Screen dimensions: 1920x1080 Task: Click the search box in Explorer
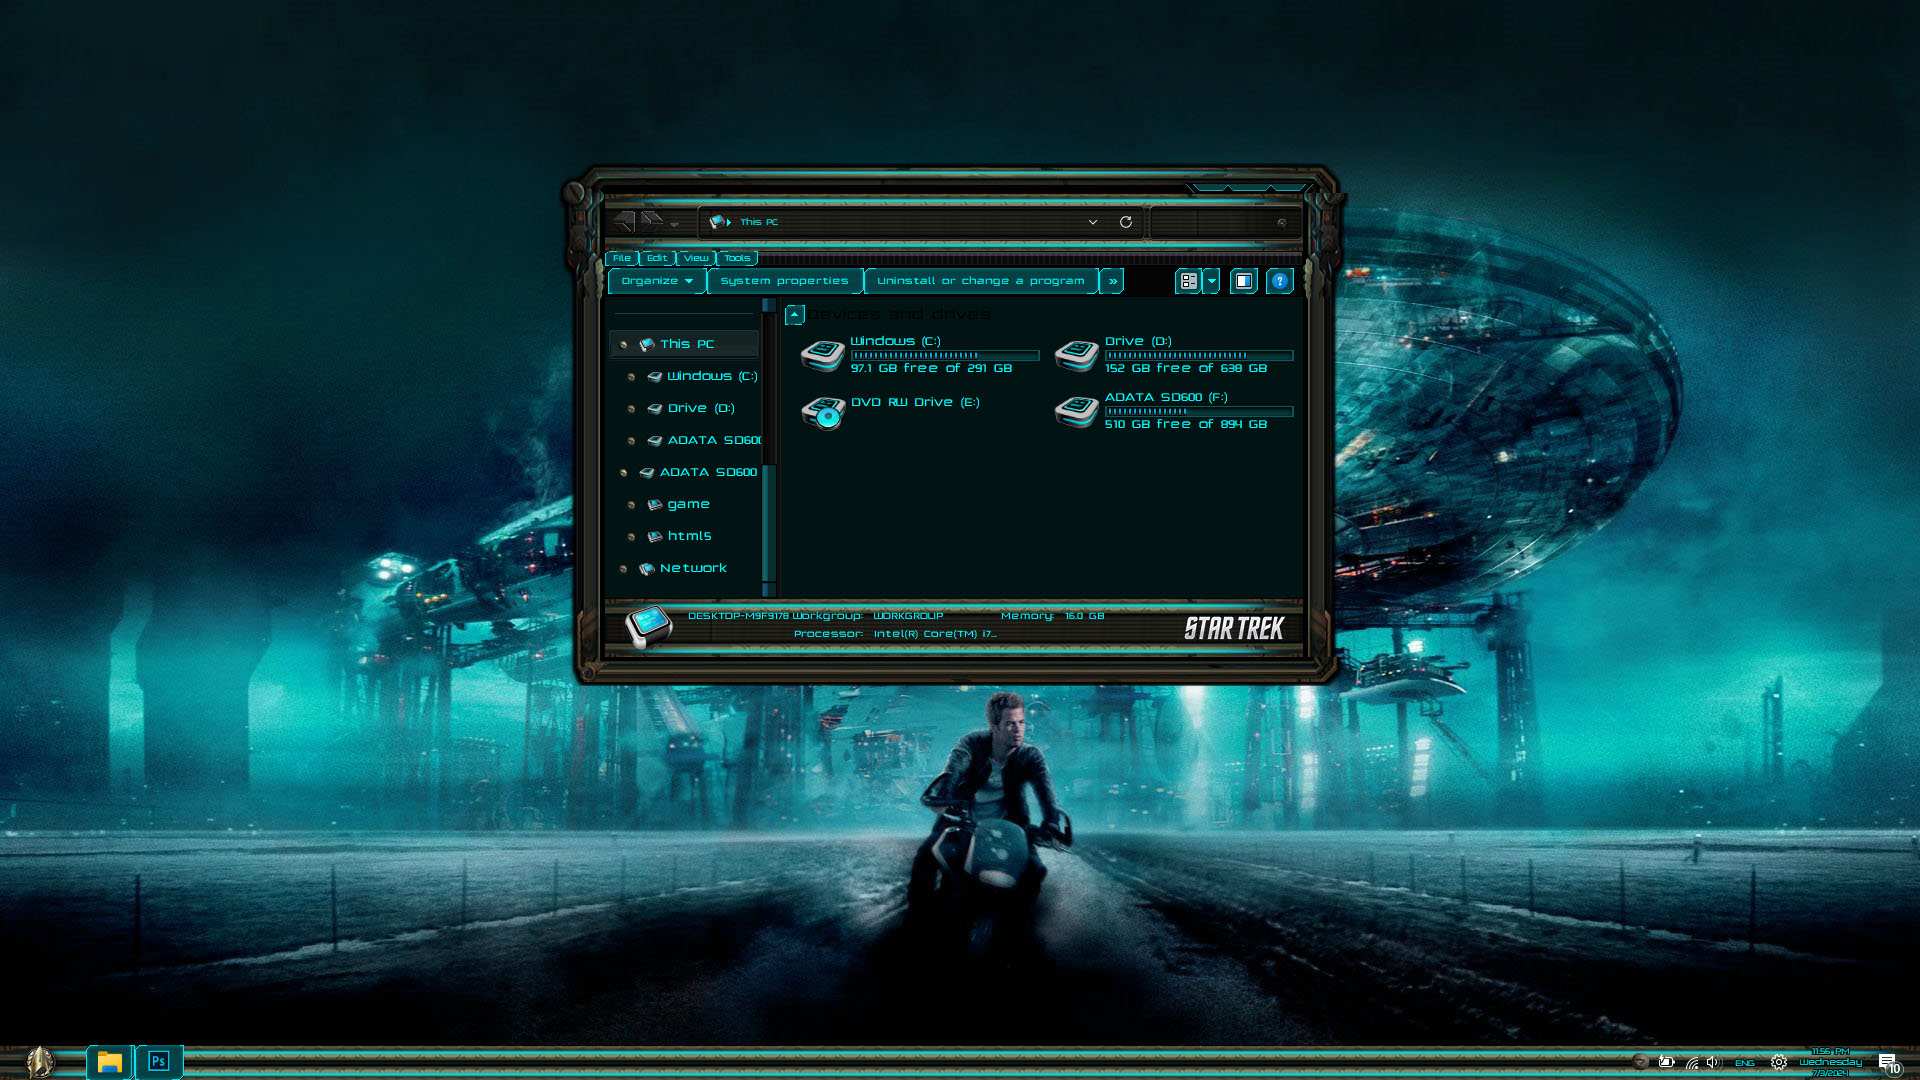click(x=1223, y=222)
